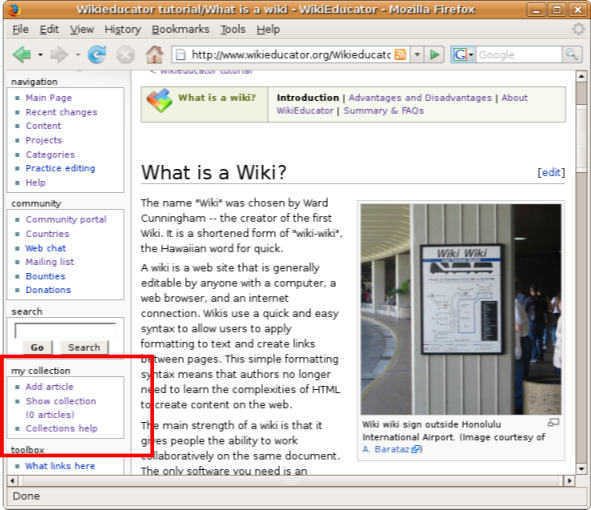Click the Google search engine icon
591x510 pixels.
point(460,55)
